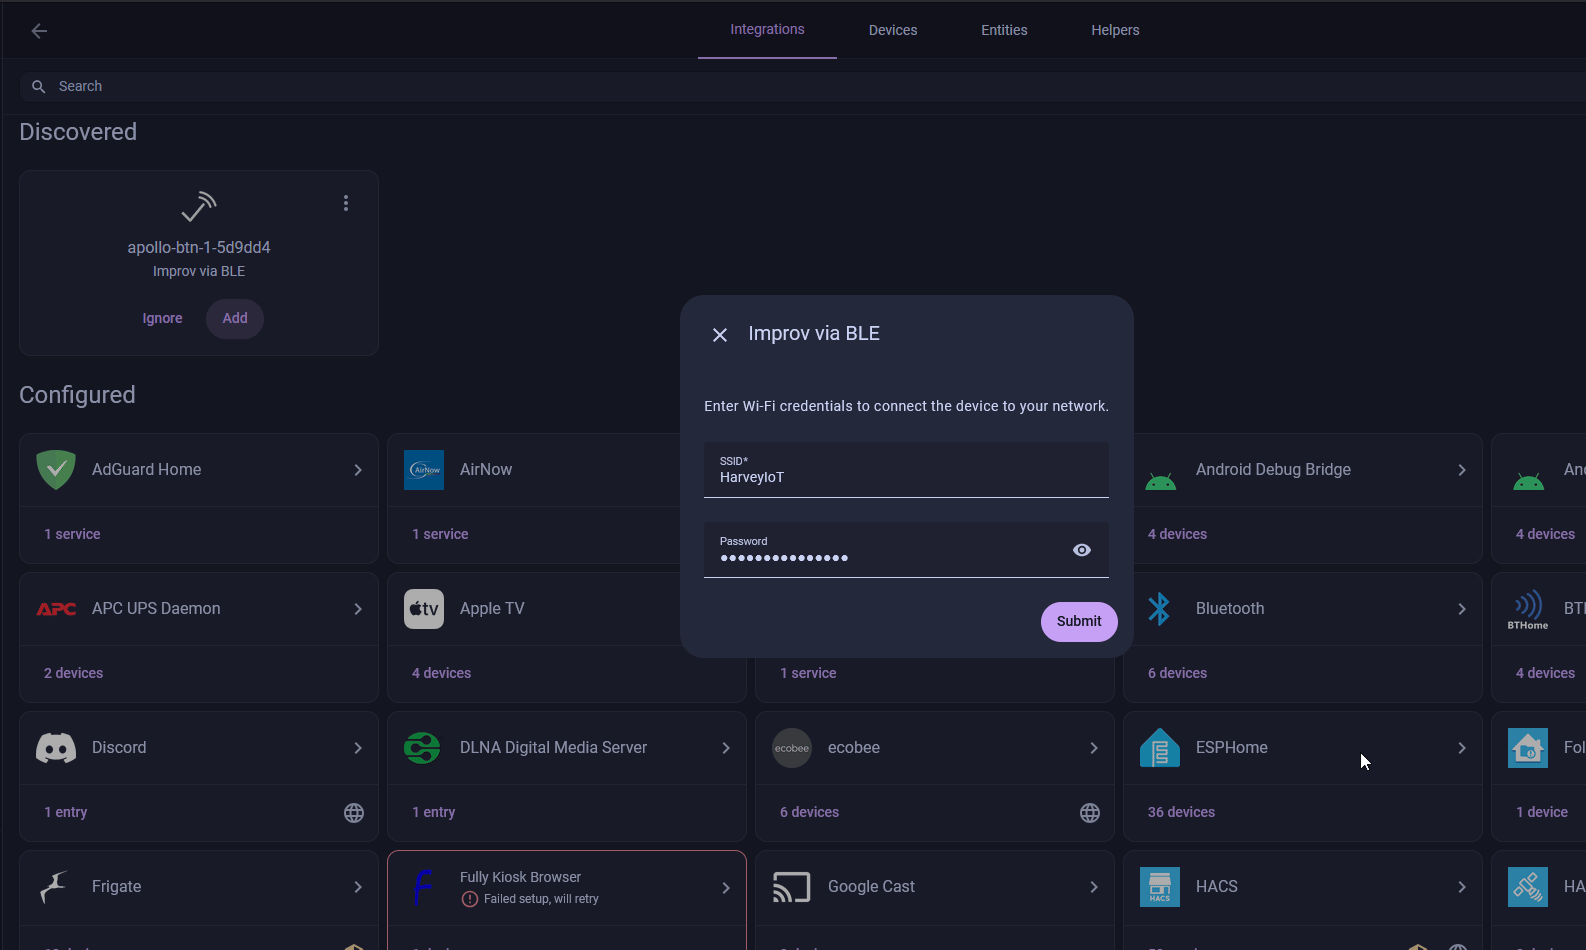Close the Improv via BLE dialog
The height and width of the screenshot is (950, 1586).
pos(720,335)
